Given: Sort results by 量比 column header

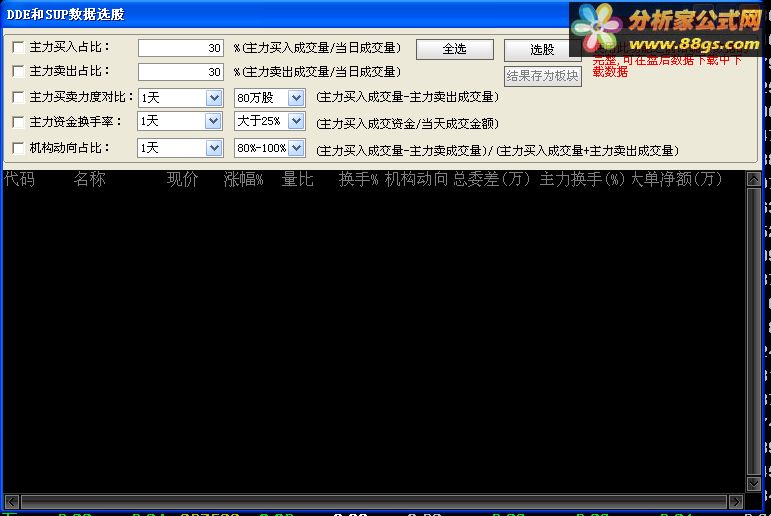Looking at the screenshot, I should [297, 179].
